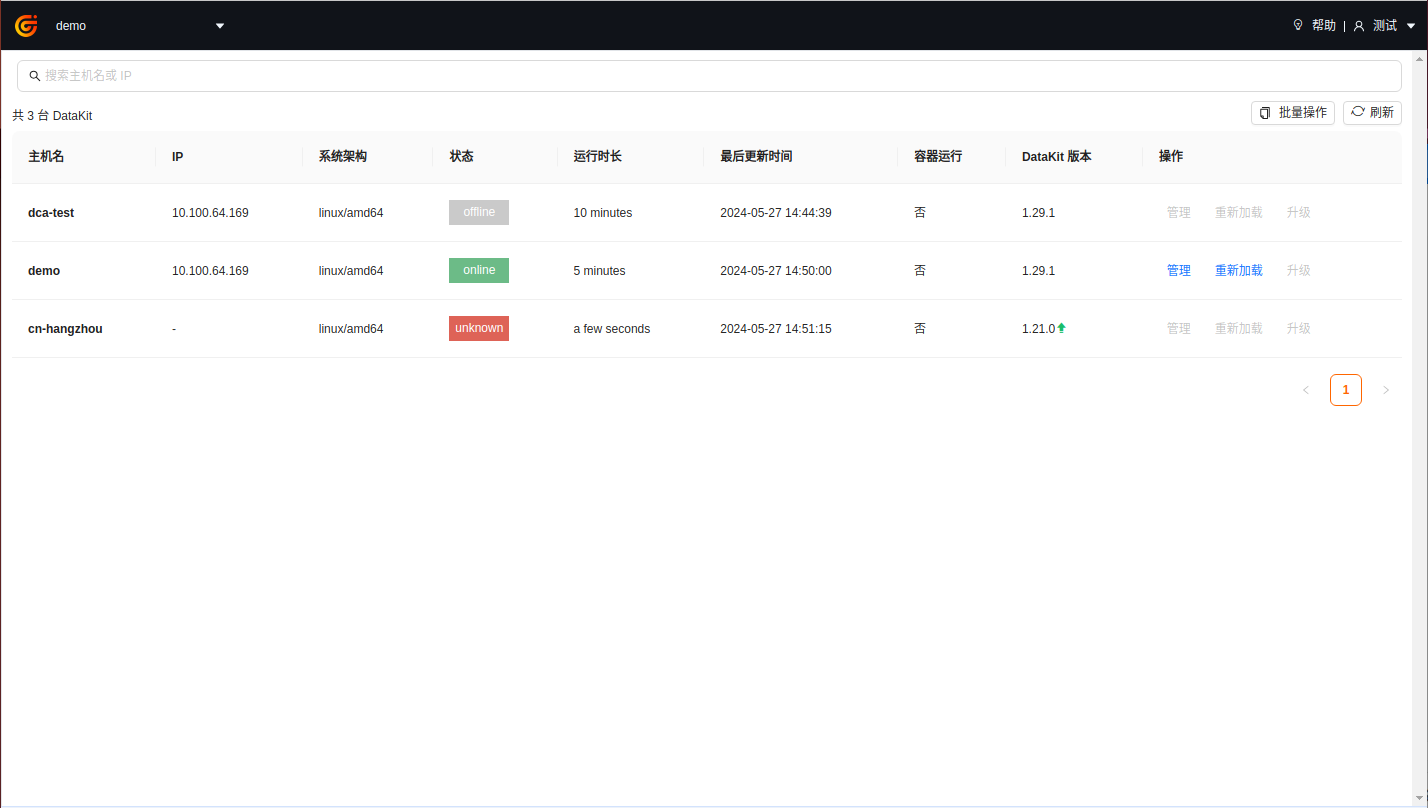
Task: Select page 1 in pagination
Action: (x=1346, y=390)
